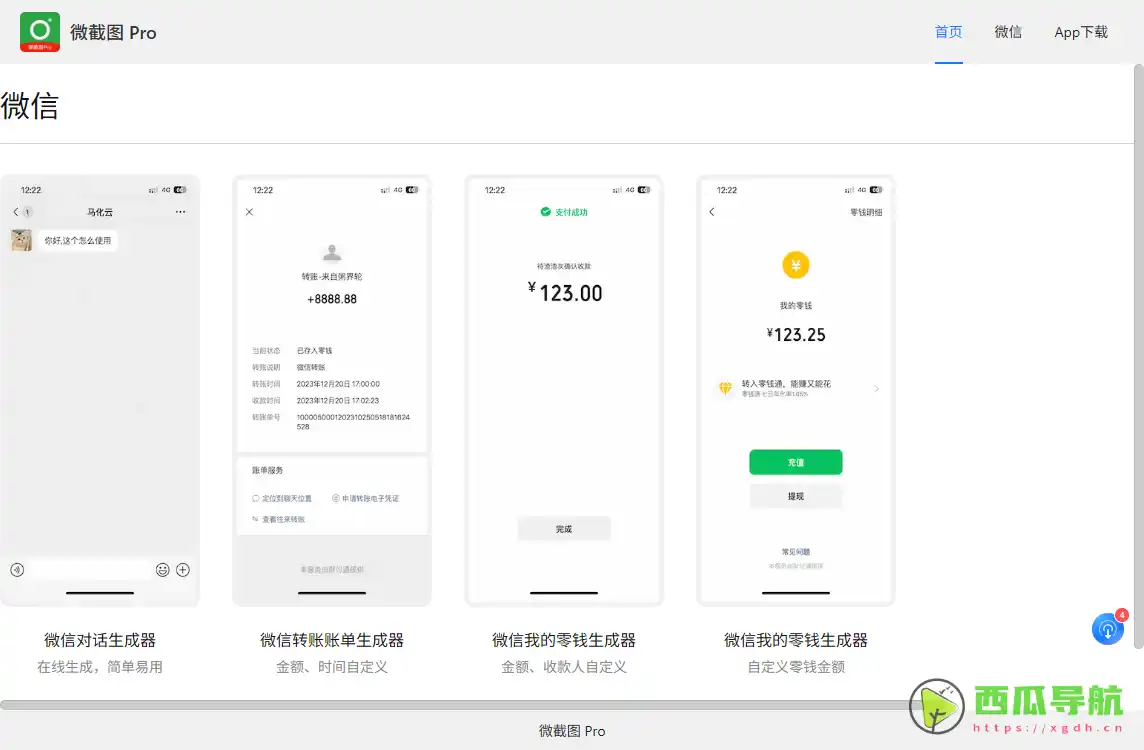The image size is (1144, 750).
Task: Click the 查看往来转账 option
Action: point(279,519)
